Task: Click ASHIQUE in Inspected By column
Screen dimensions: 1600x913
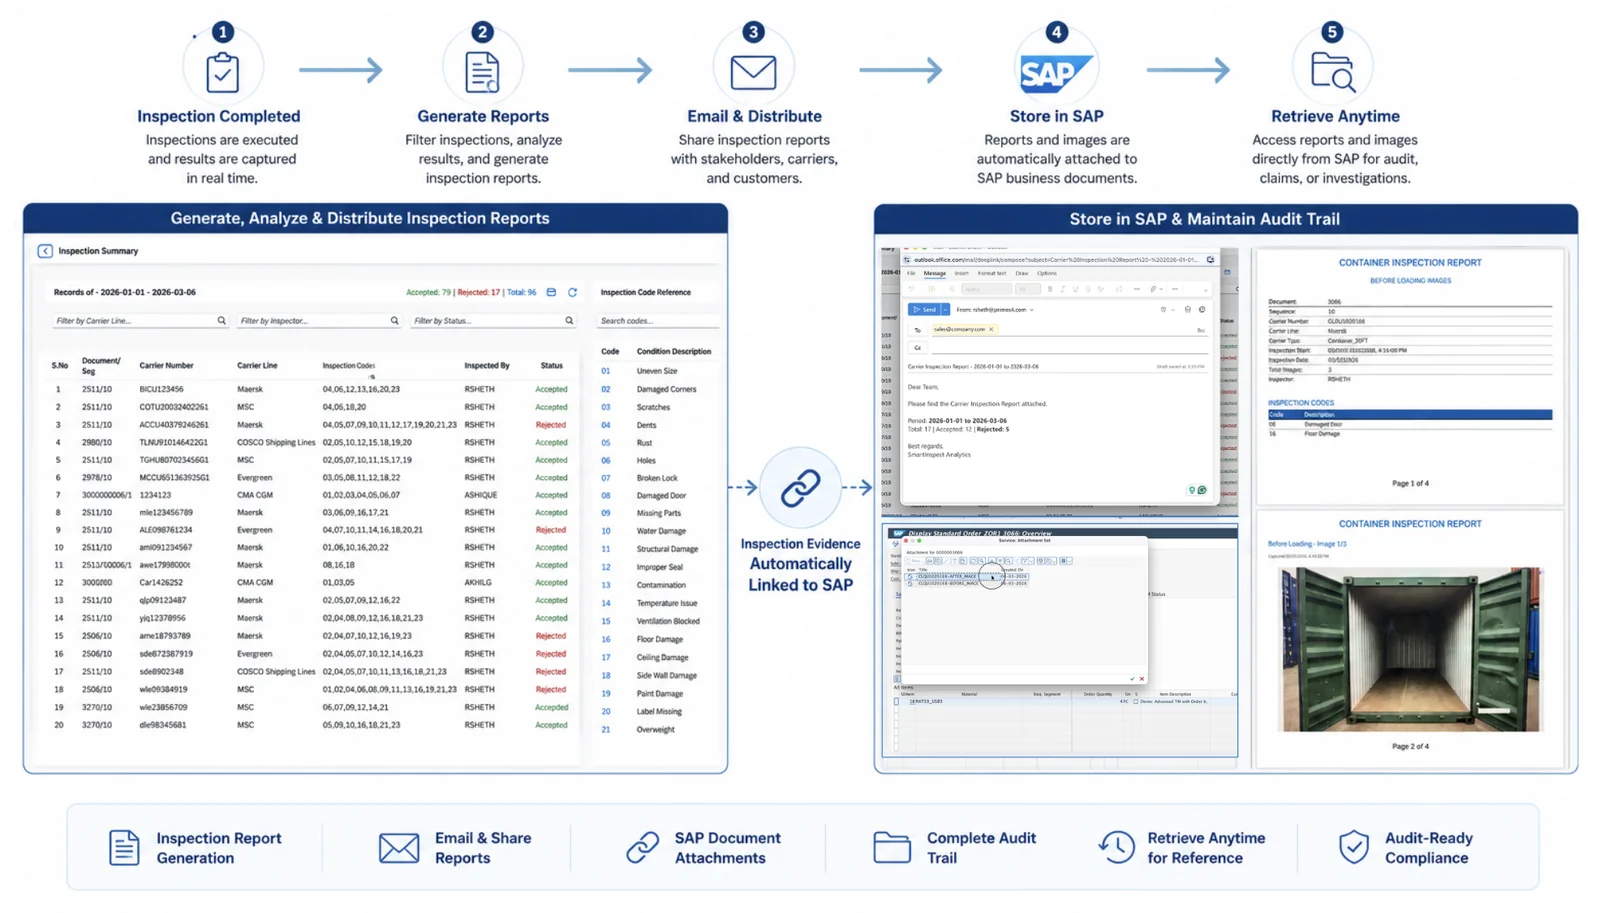Action: pyautogui.click(x=480, y=495)
